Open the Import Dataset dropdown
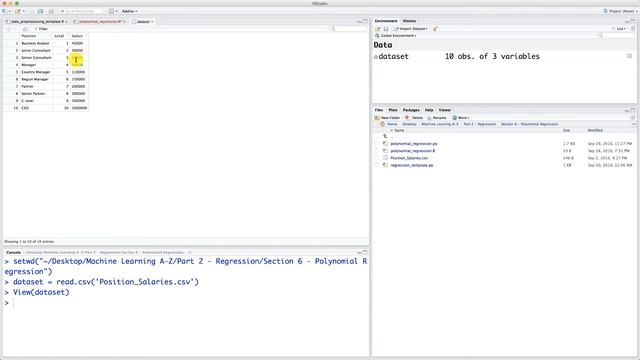This screenshot has width=640, height=360. click(x=411, y=29)
